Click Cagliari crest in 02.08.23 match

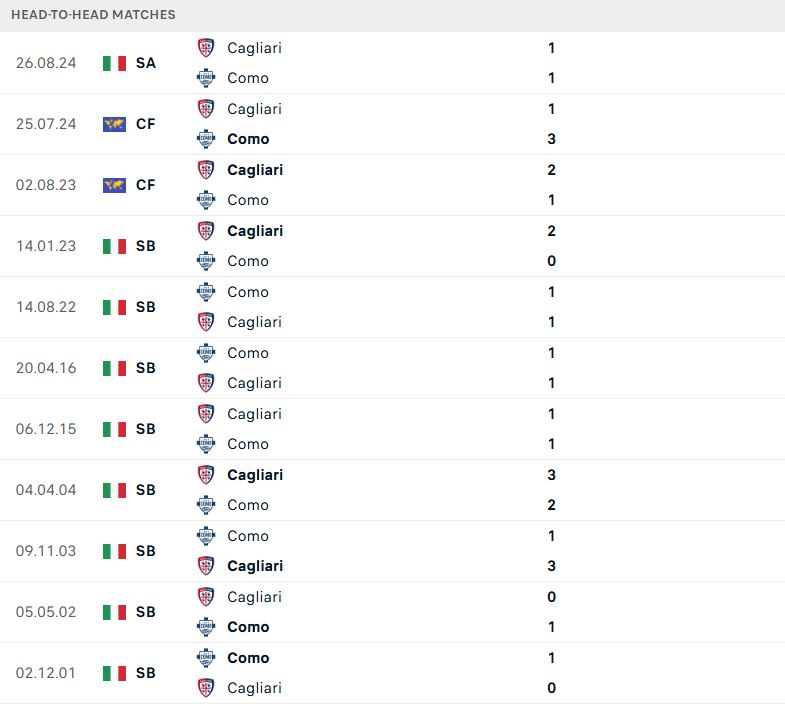click(x=206, y=170)
